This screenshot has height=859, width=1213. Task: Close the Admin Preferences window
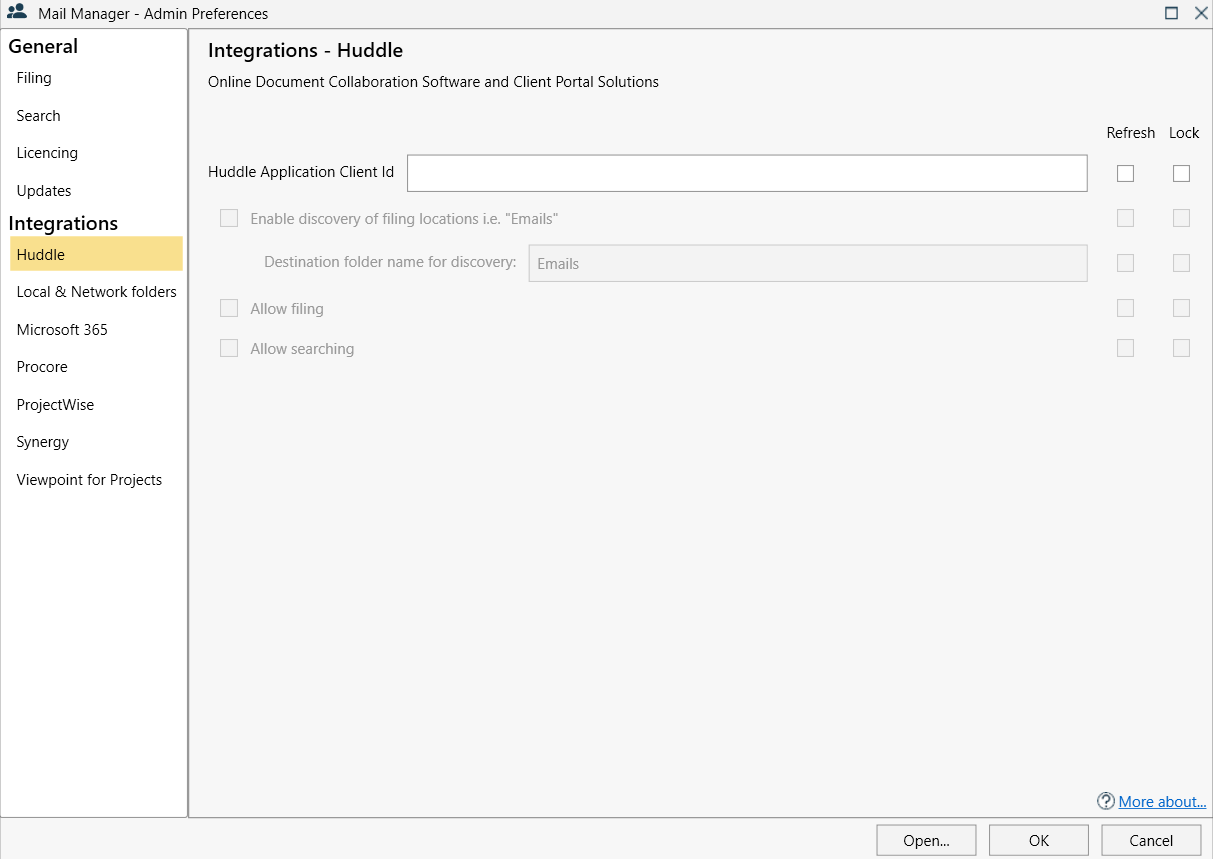[1200, 13]
